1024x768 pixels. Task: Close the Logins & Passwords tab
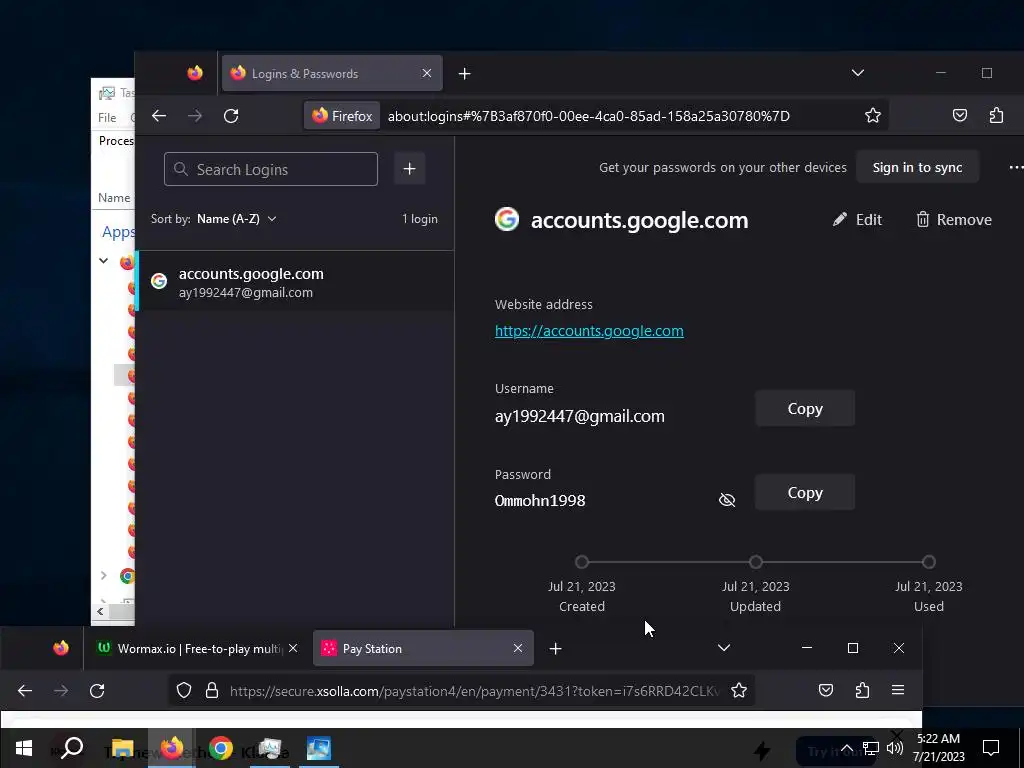(427, 73)
